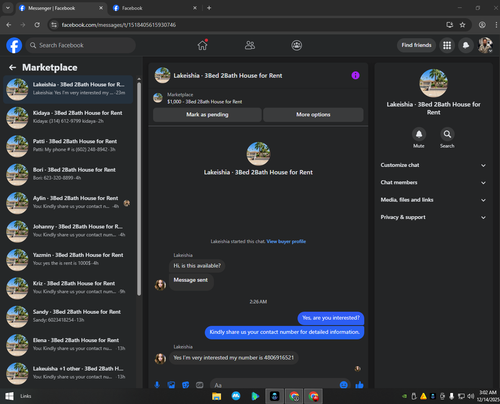Open Windows Start menu
Viewport: 500px width, 404px height.
coord(9,396)
